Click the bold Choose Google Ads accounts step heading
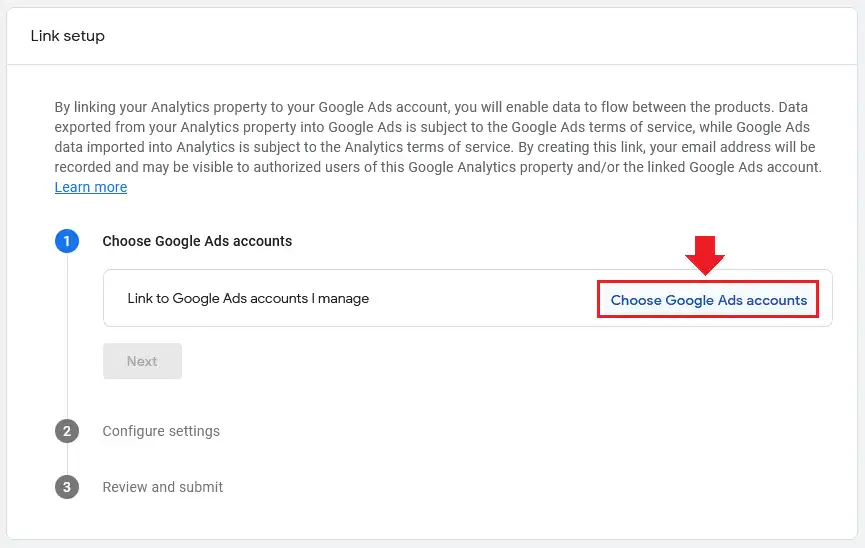Viewport: 865px width, 548px height. click(197, 241)
